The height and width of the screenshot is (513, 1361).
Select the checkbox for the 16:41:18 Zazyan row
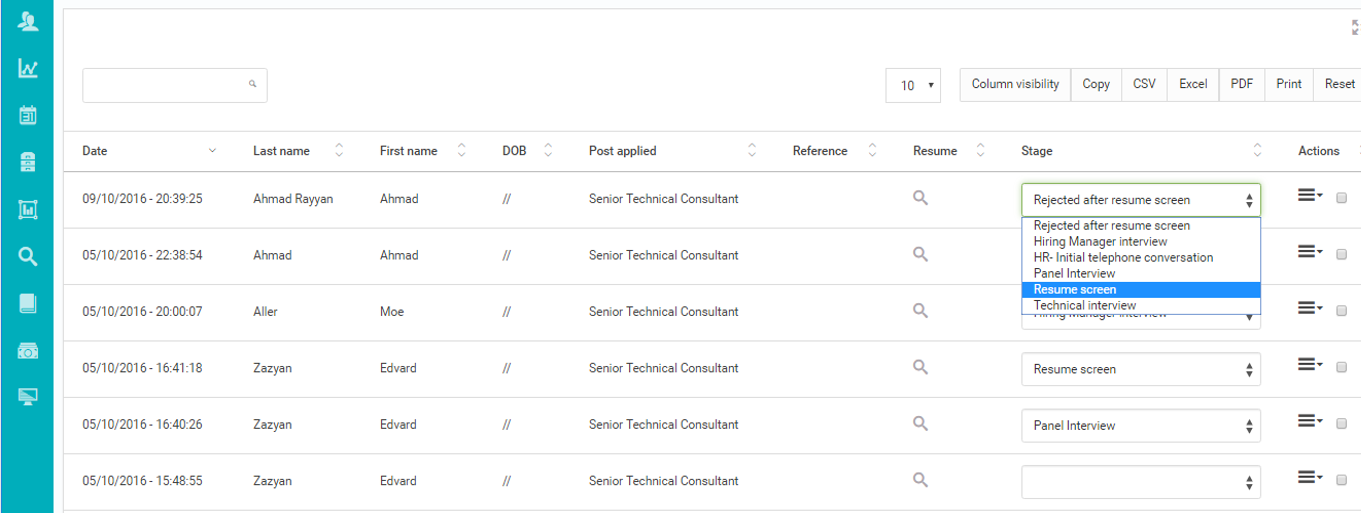coord(1341,368)
